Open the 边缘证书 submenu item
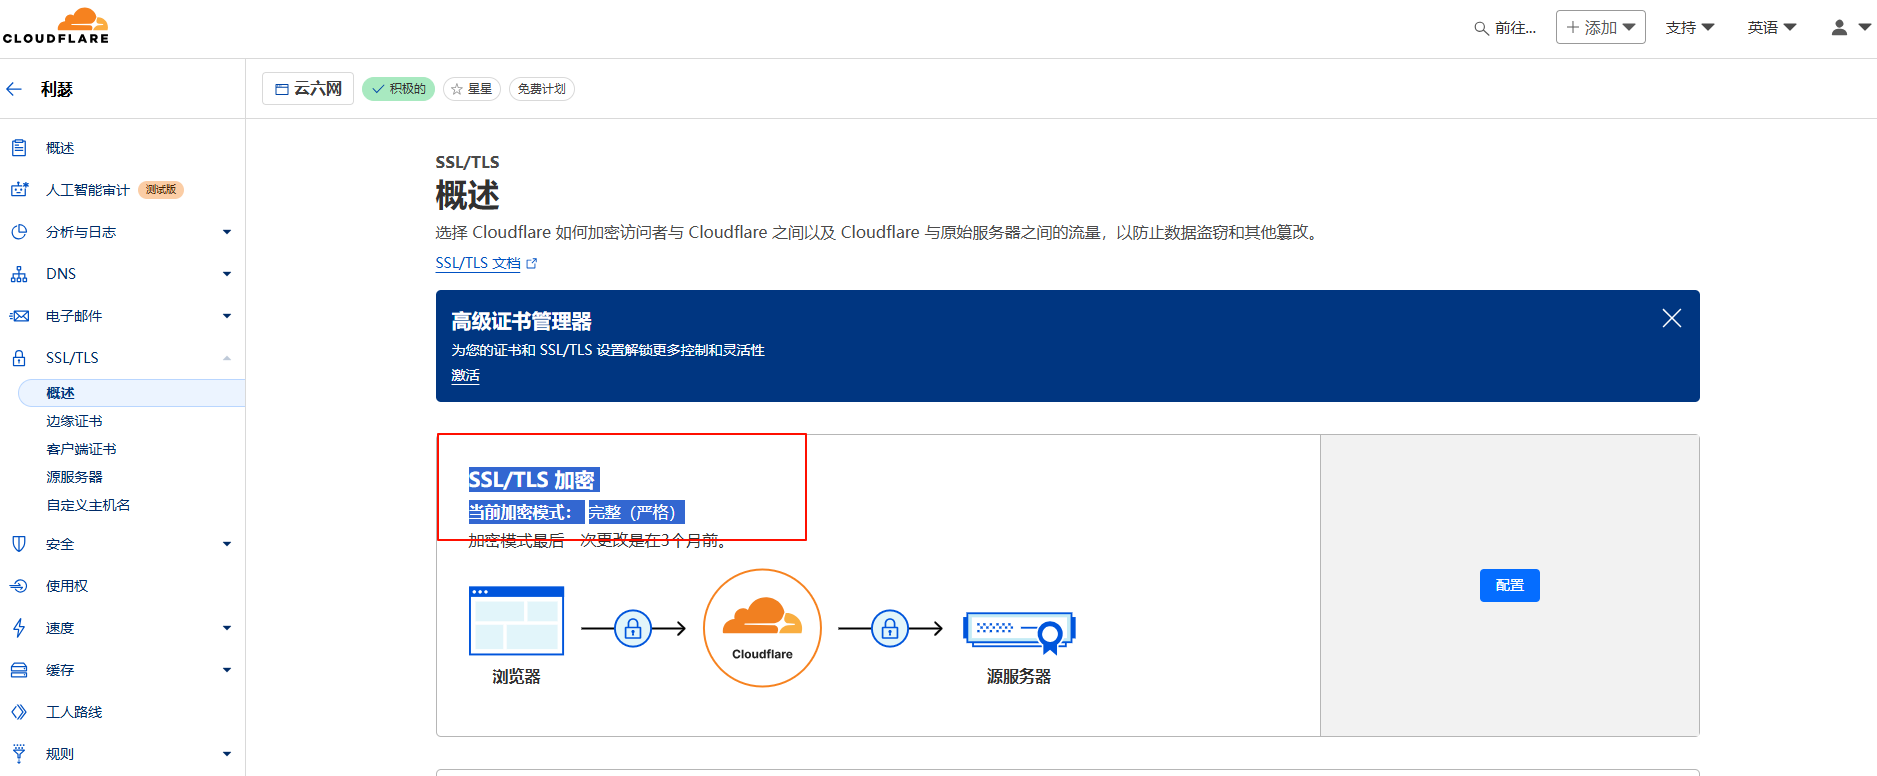1877x776 pixels. pyautogui.click(x=74, y=421)
